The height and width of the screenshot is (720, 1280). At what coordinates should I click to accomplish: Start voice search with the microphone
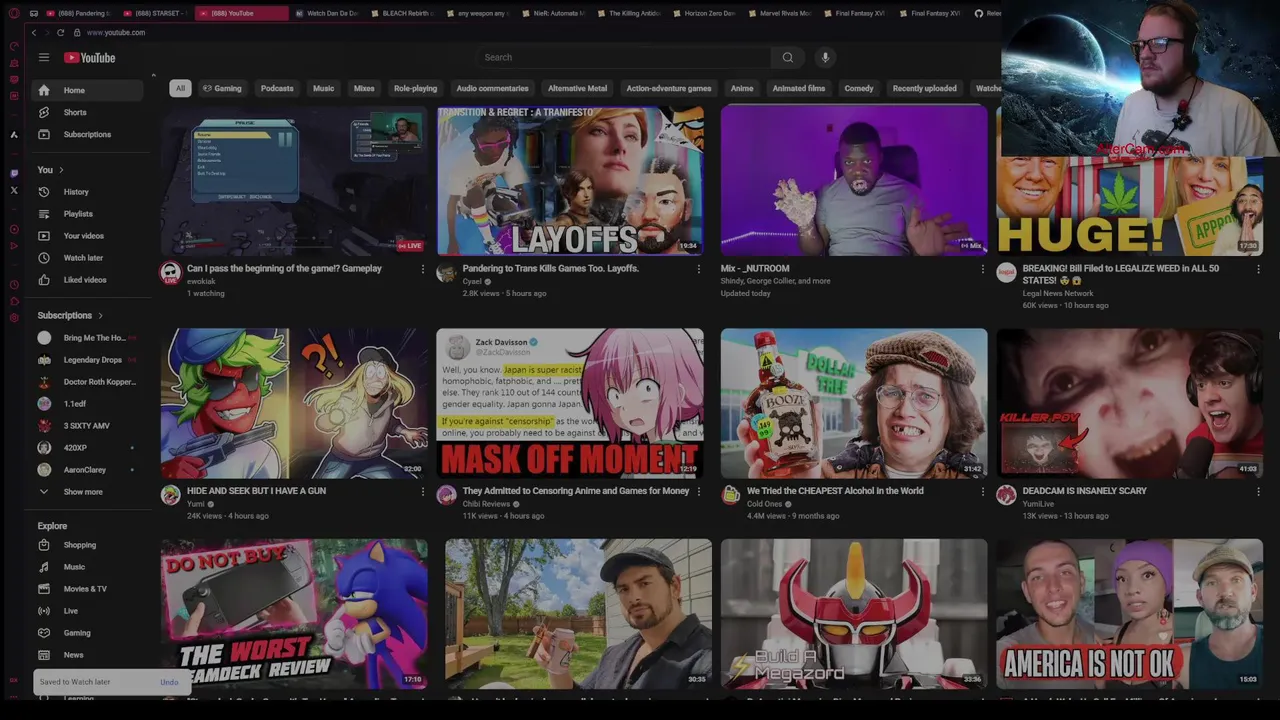[825, 58]
